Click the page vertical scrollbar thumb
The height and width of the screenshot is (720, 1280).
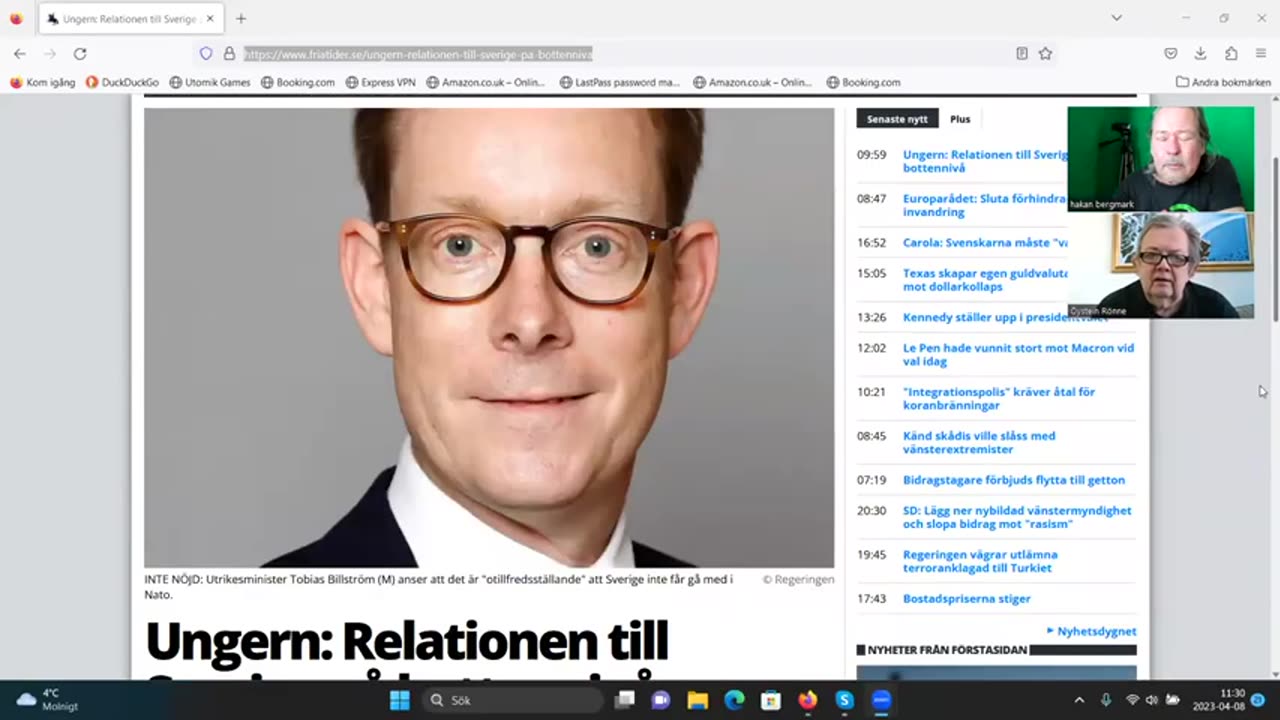pyautogui.click(x=1274, y=240)
